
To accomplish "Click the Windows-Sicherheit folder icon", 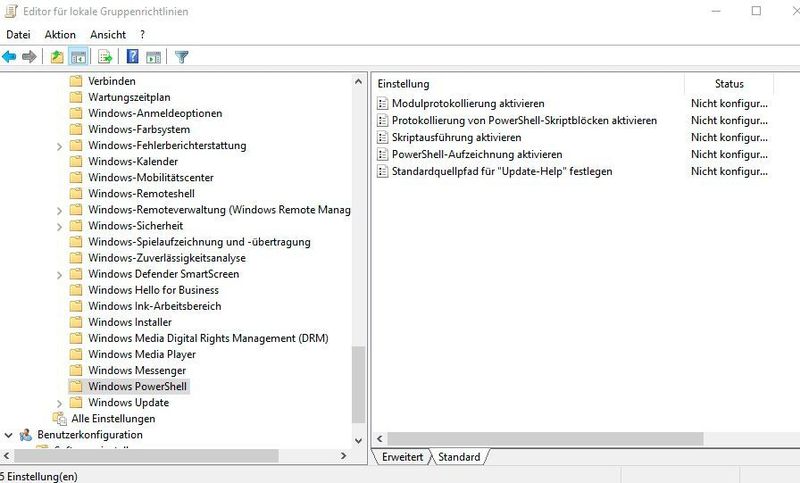I will pyautogui.click(x=76, y=225).
